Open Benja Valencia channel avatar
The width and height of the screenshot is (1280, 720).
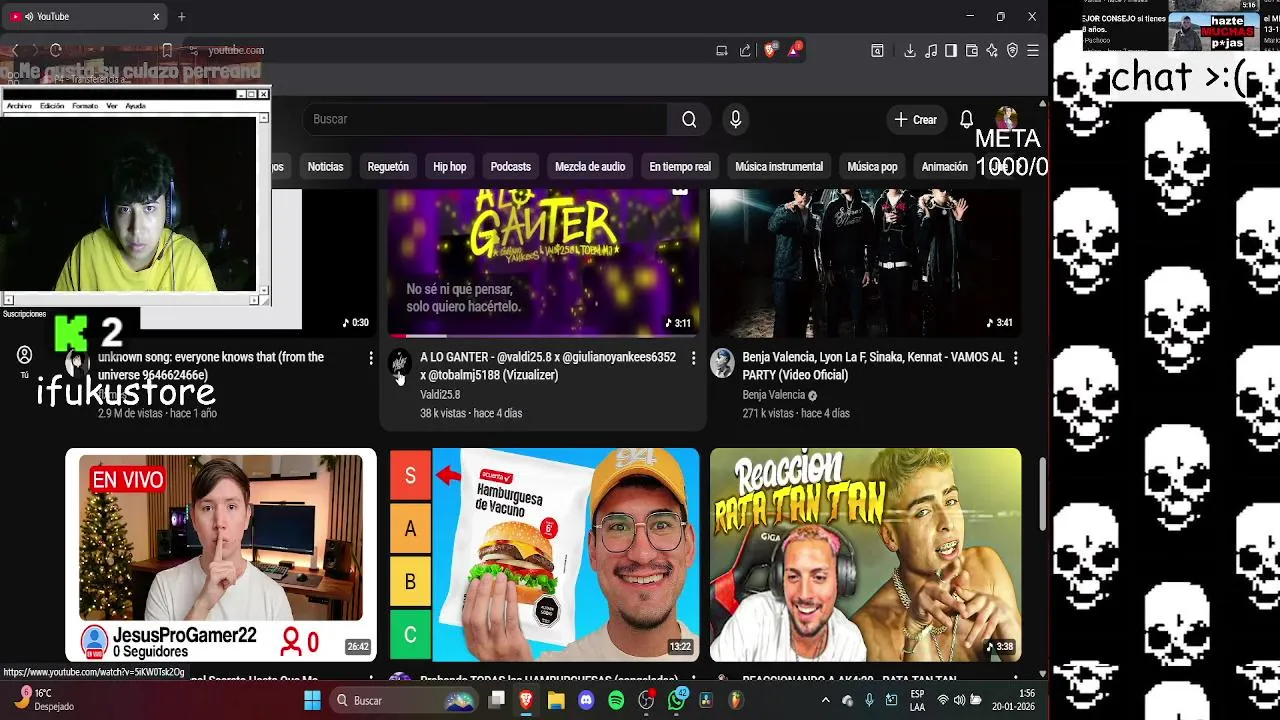point(722,363)
